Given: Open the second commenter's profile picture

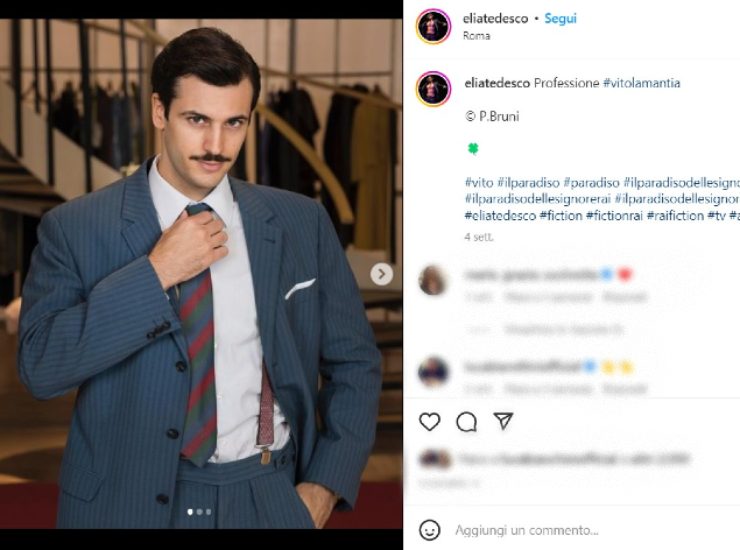Looking at the screenshot, I should click(433, 372).
